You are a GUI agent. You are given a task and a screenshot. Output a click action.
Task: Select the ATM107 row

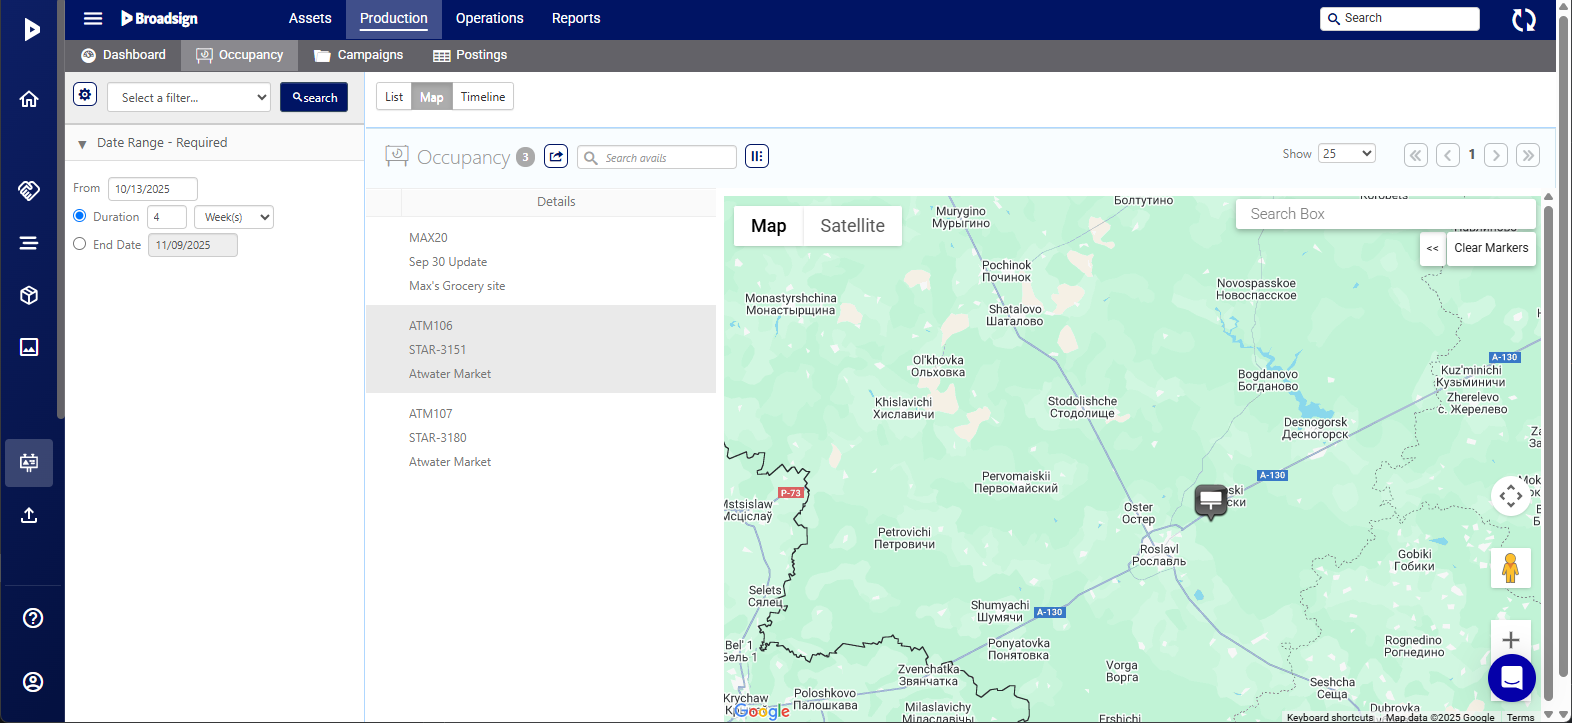click(541, 437)
